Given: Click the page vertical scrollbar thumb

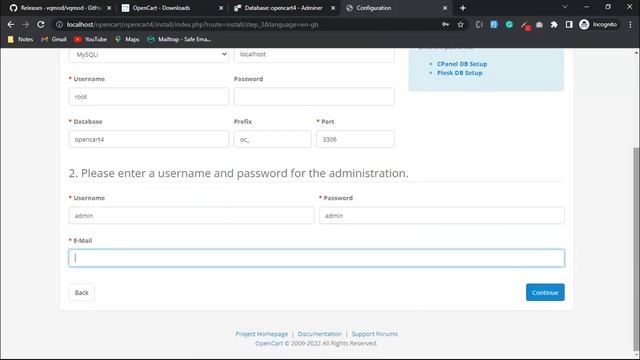Looking at the screenshot, I should 636,249.
